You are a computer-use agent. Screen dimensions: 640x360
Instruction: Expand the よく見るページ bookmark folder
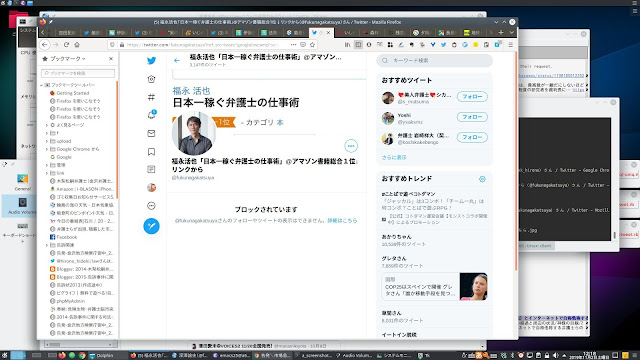47,125
